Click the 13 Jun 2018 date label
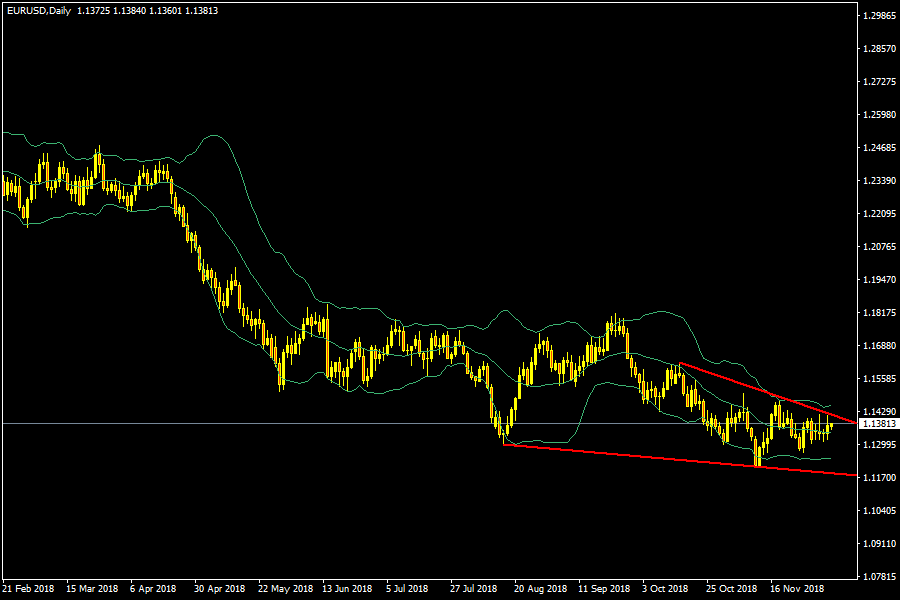 pyautogui.click(x=347, y=588)
